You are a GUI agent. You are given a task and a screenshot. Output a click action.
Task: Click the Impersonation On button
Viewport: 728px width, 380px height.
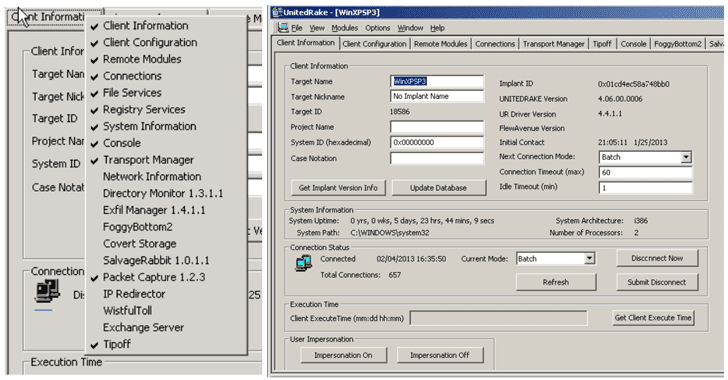[343, 355]
